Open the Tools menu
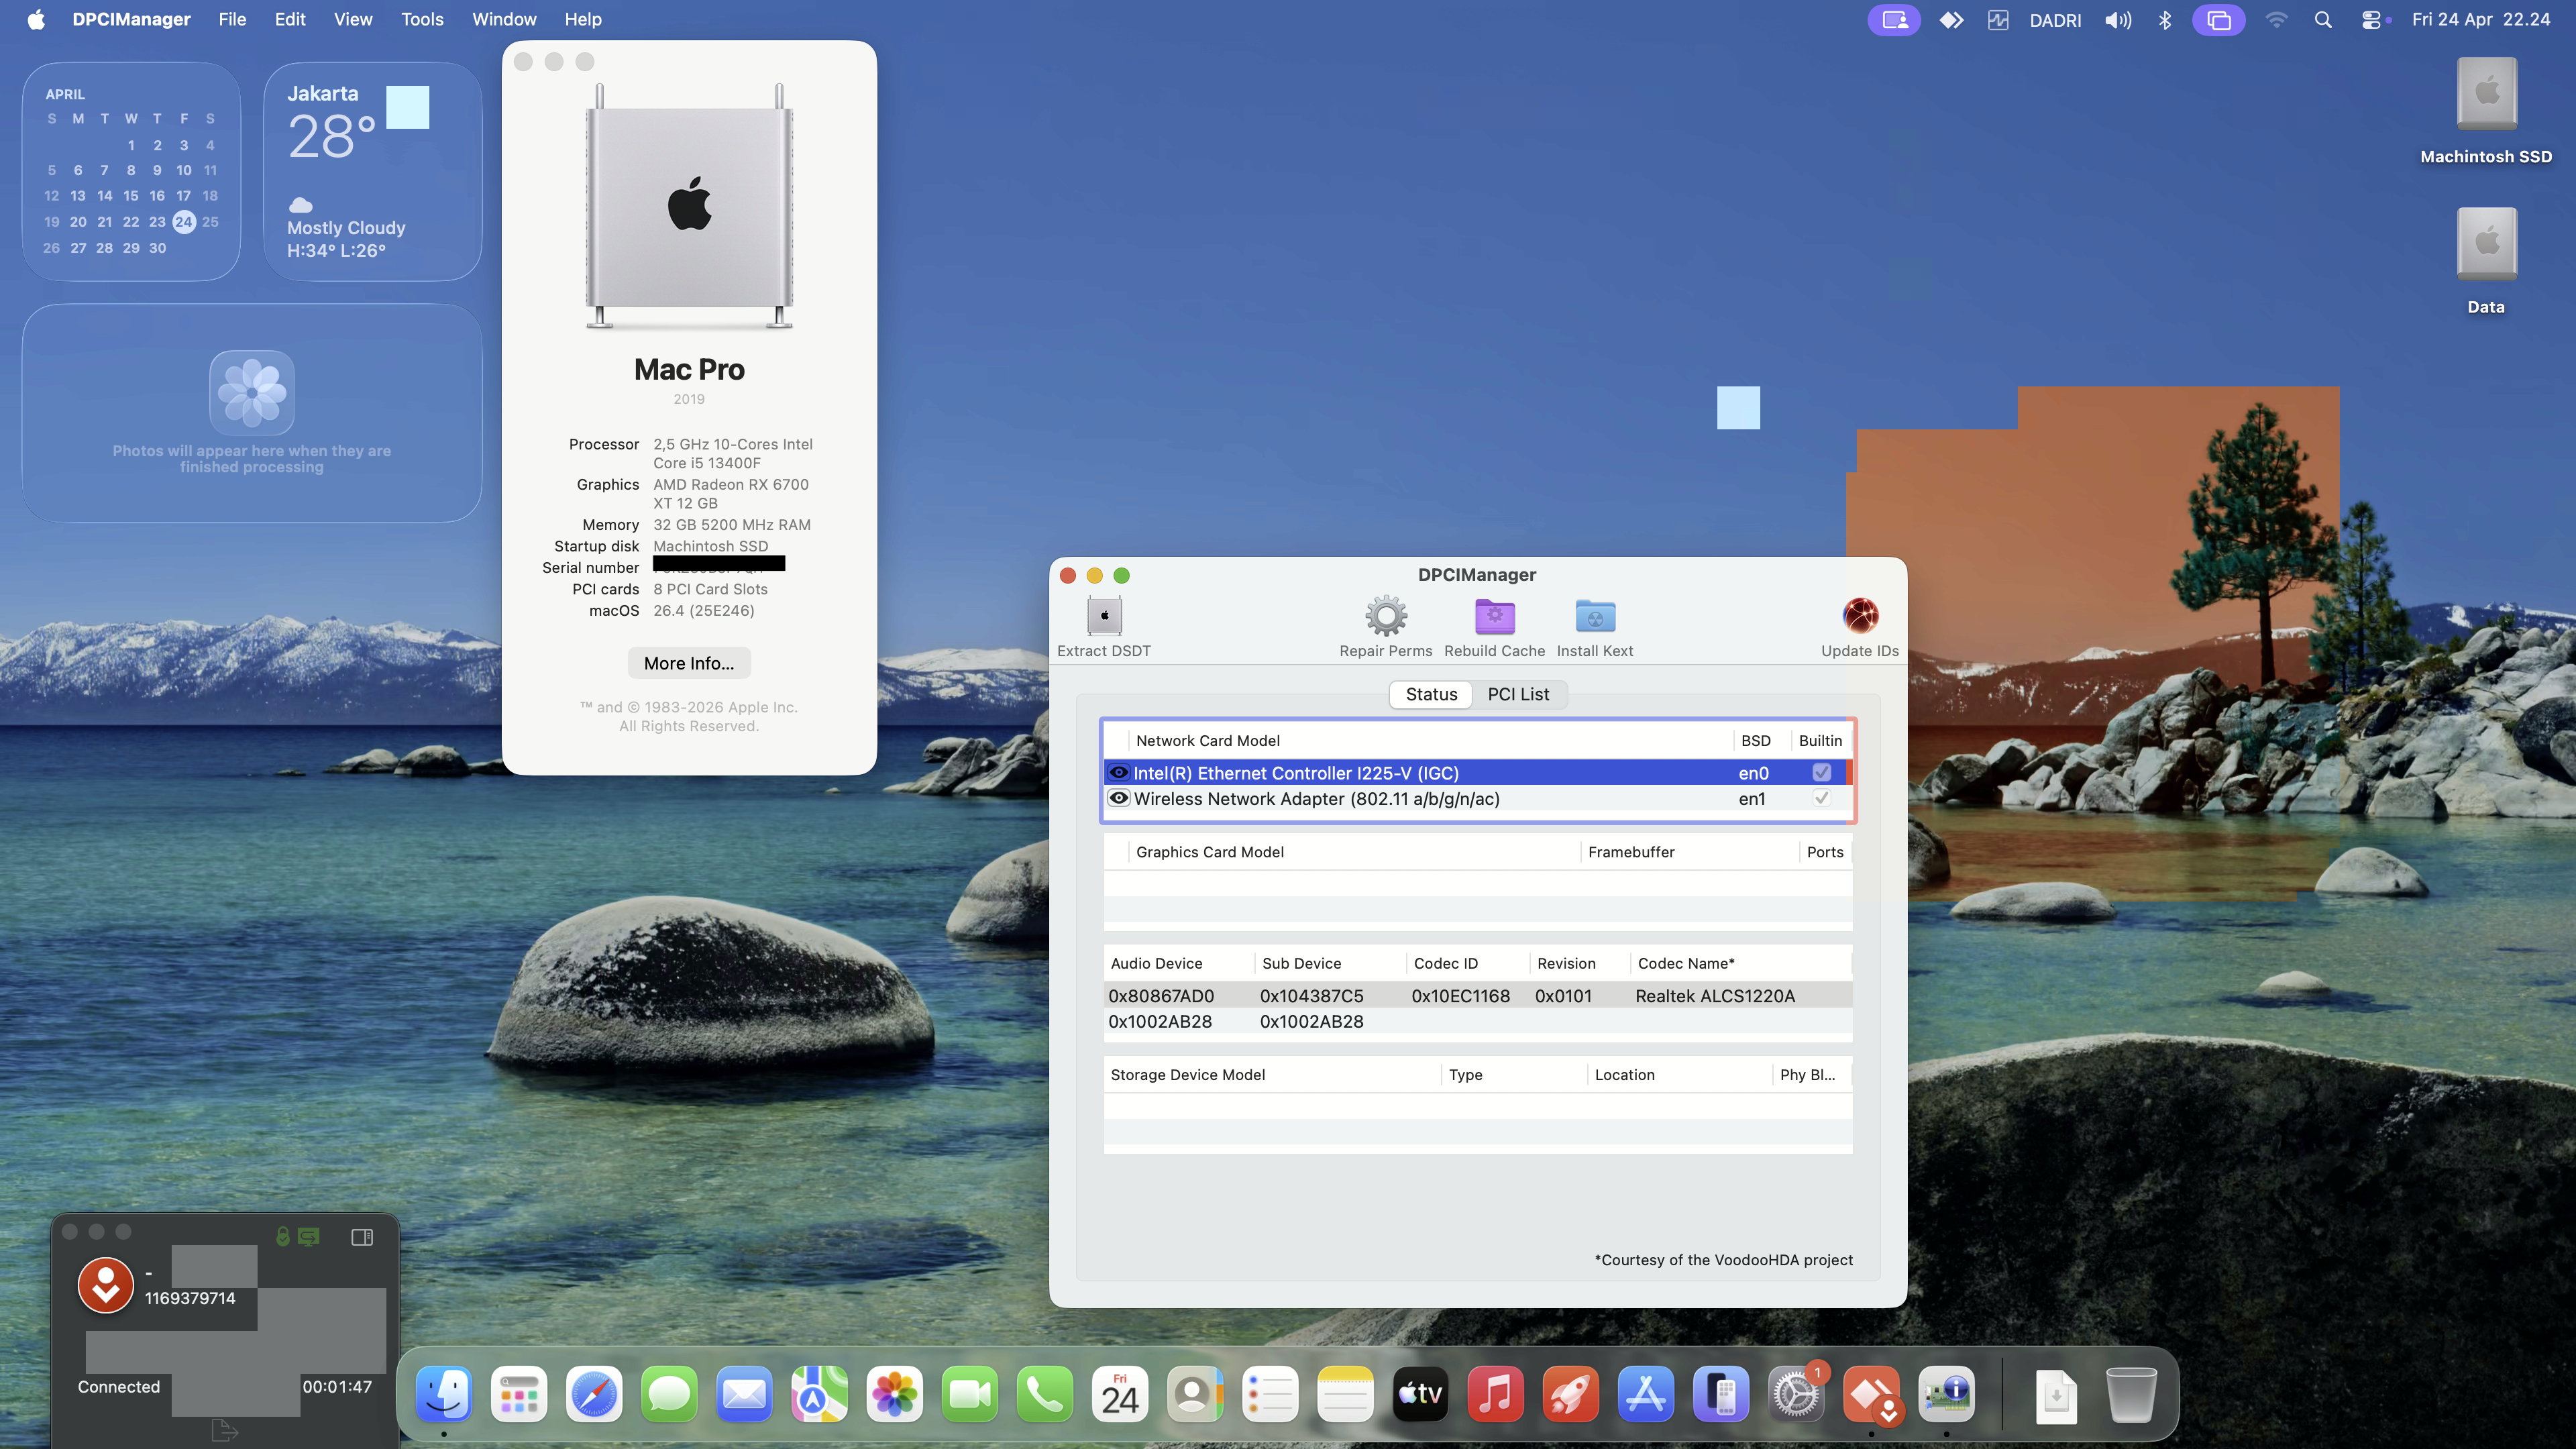The width and height of the screenshot is (2576, 1449). (x=422, y=20)
